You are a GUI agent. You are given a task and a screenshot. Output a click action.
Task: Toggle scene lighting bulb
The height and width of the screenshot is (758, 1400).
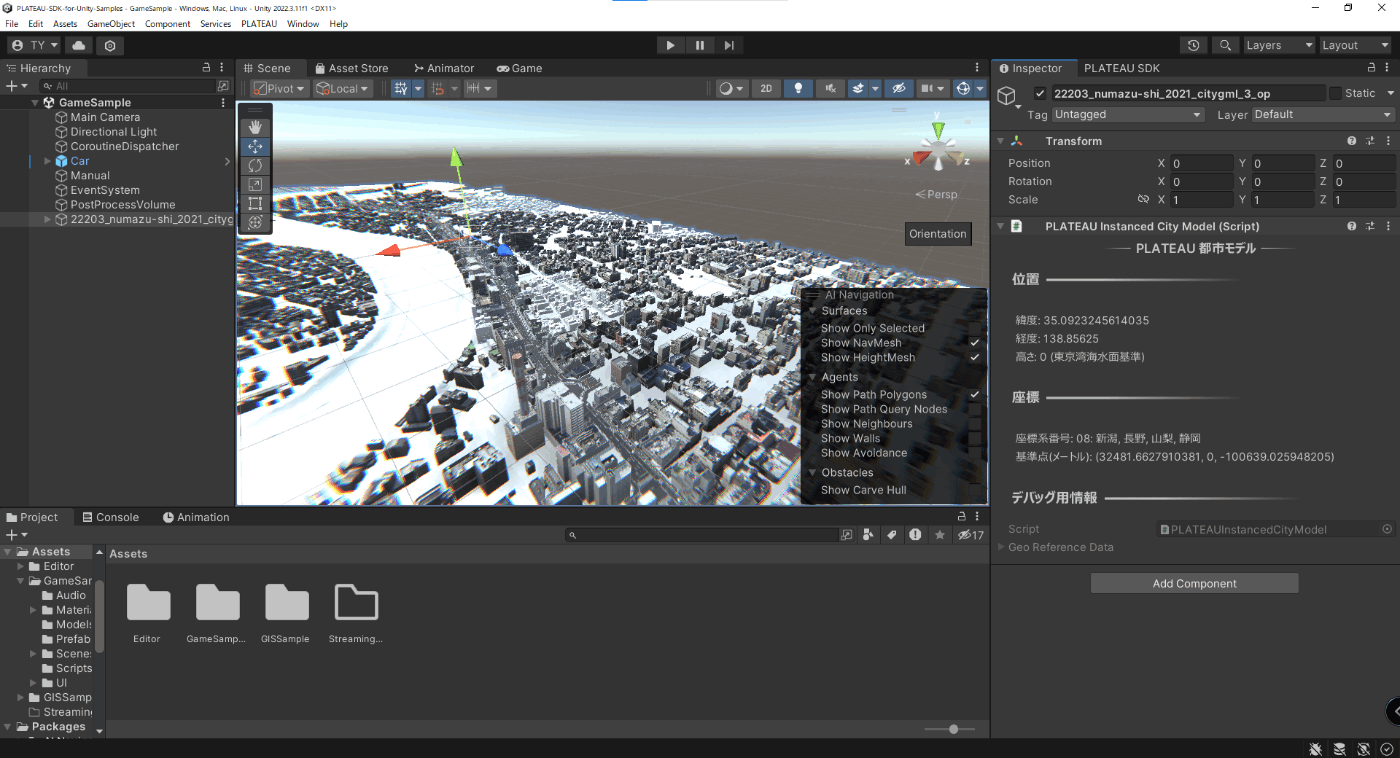[798, 88]
